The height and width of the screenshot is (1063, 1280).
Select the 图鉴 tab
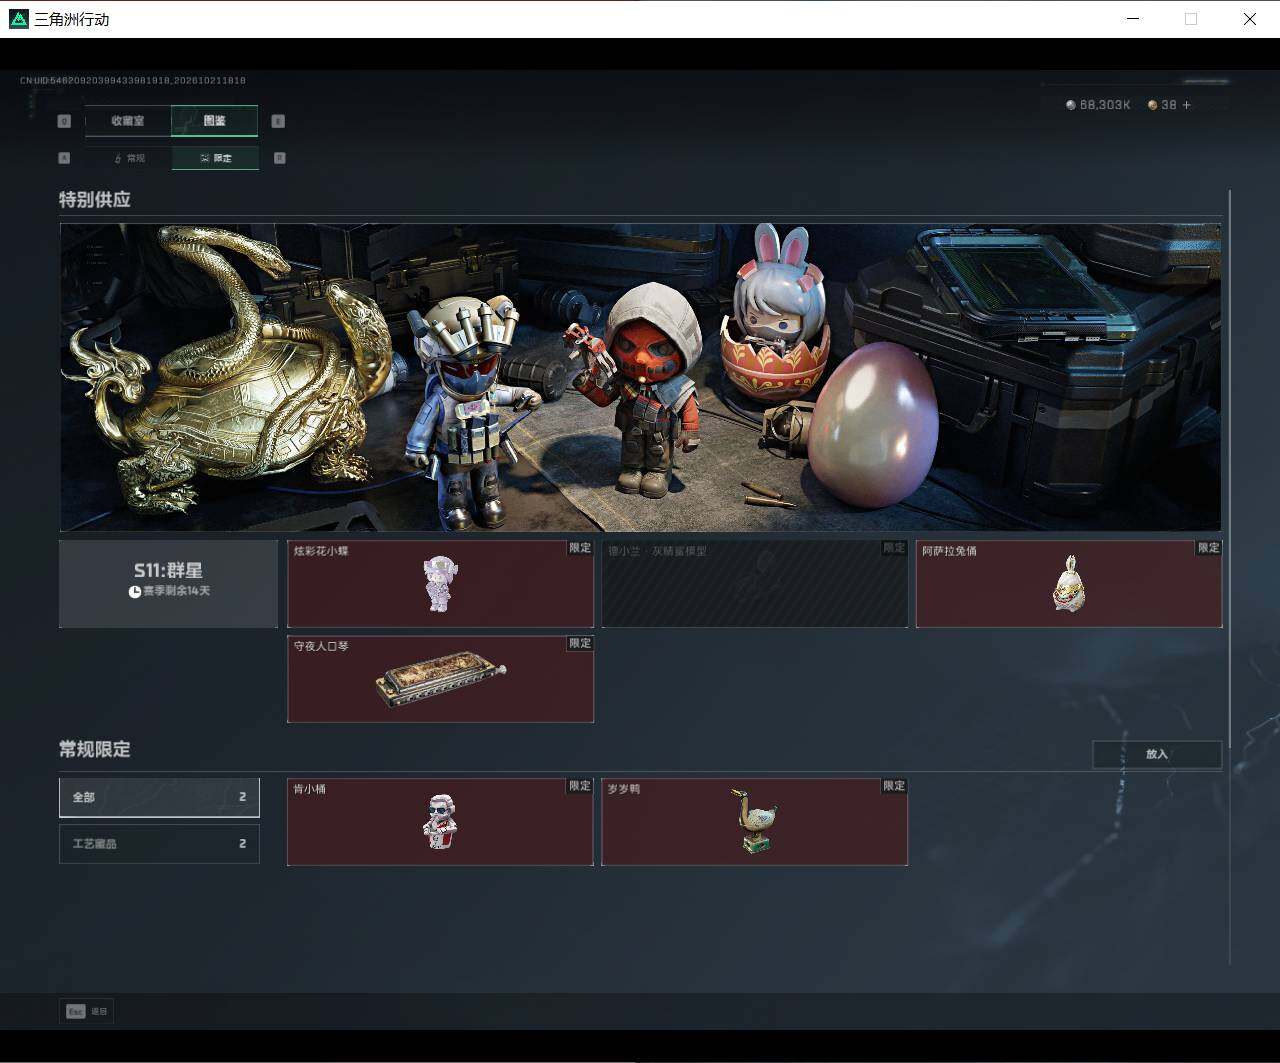click(x=215, y=121)
